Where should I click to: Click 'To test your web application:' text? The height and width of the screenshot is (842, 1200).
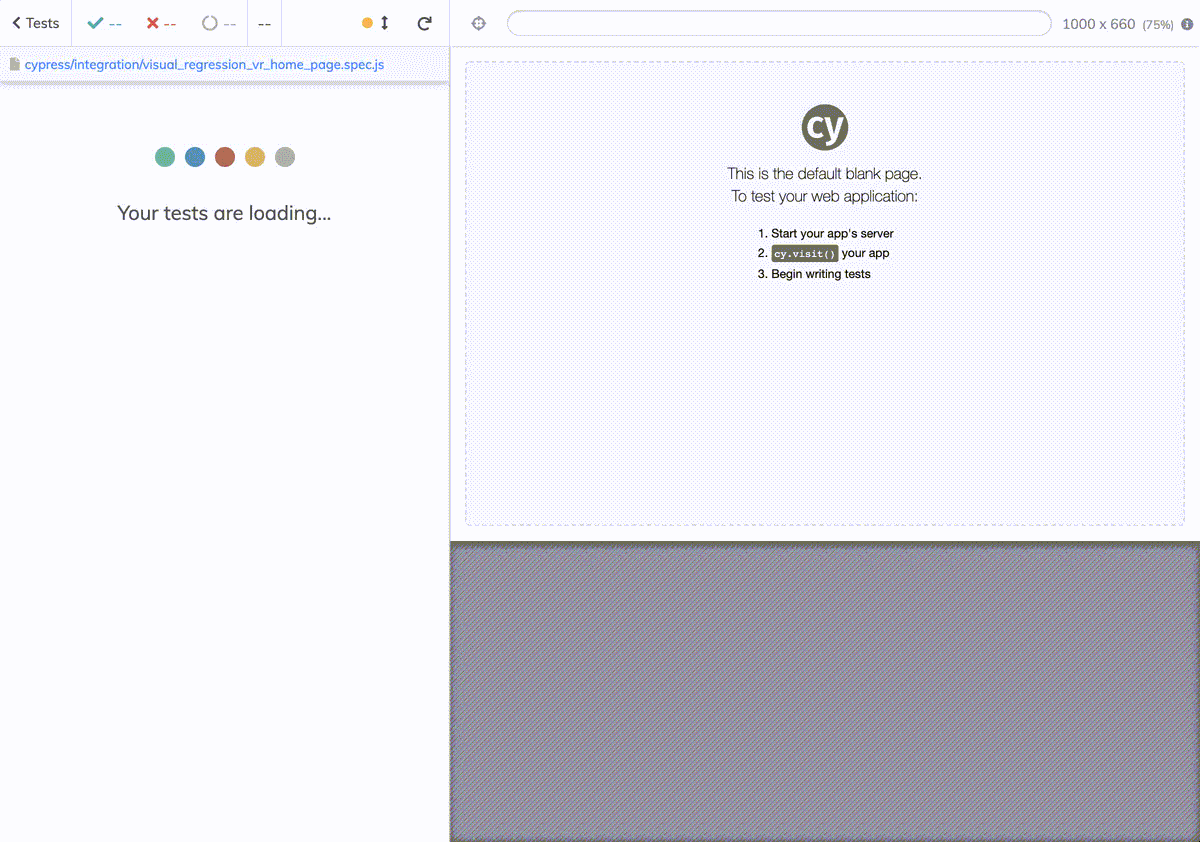pos(824,196)
